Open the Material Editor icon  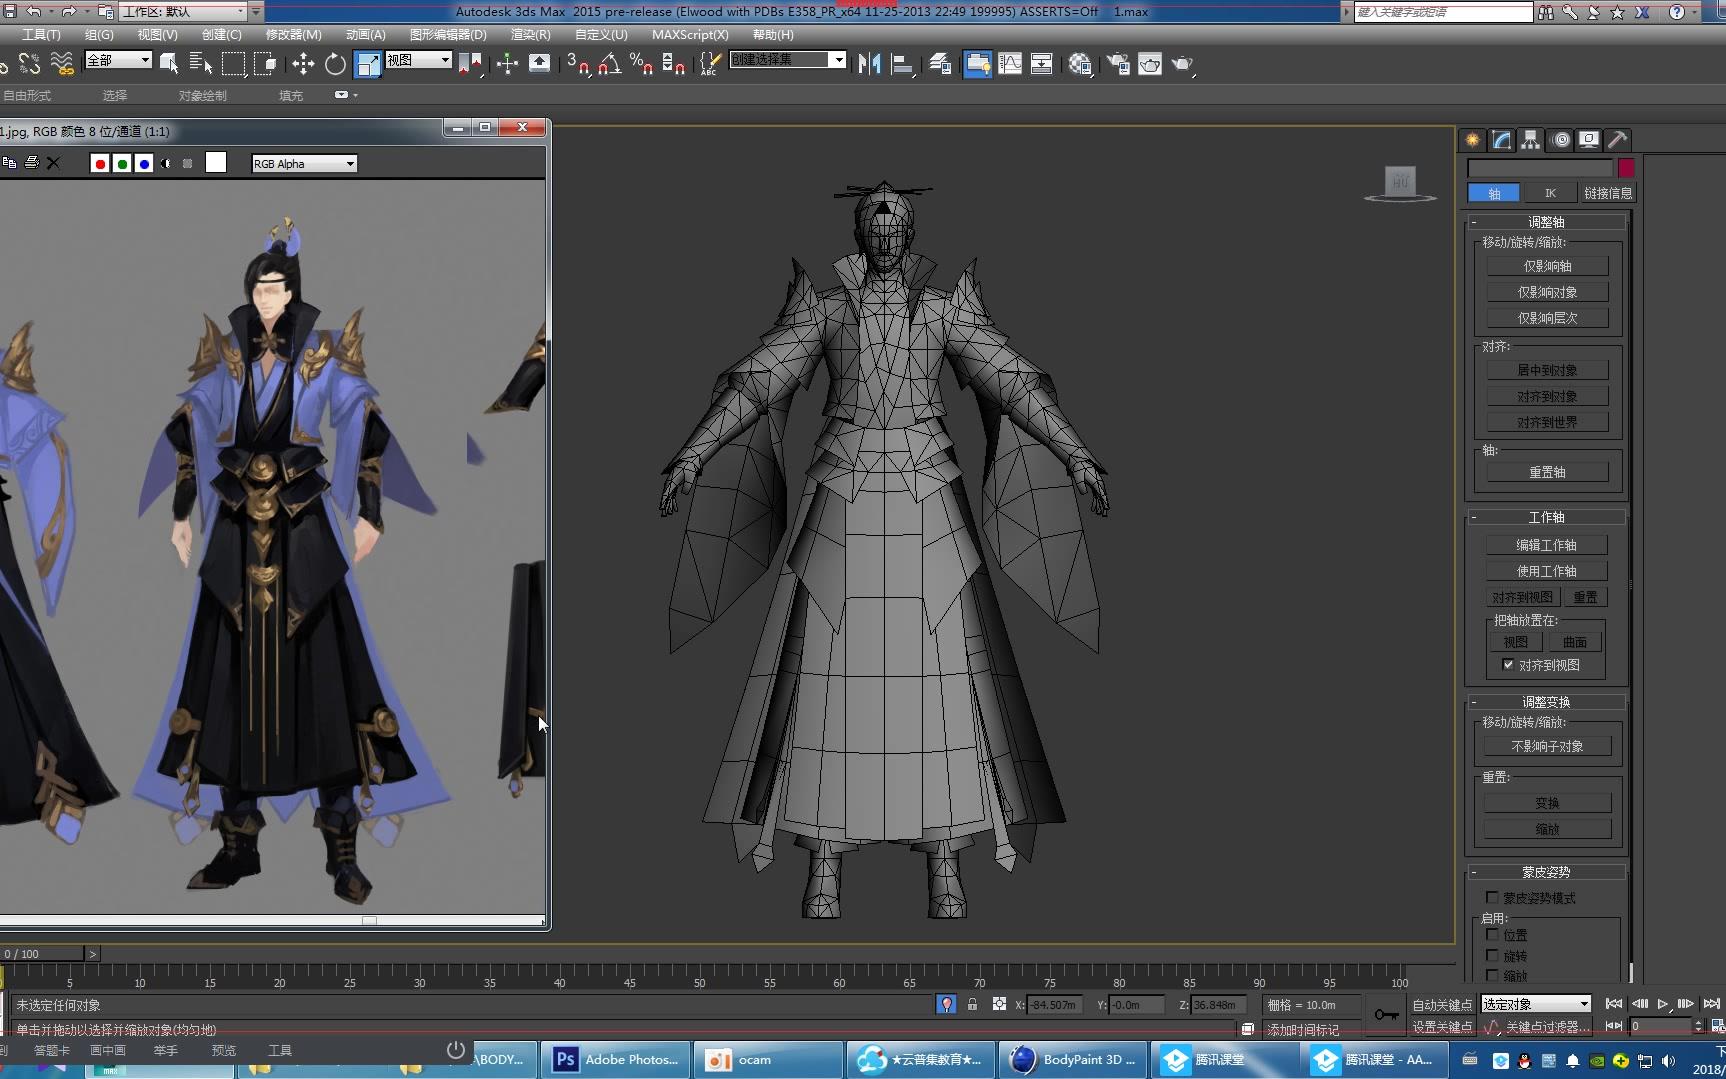click(1079, 64)
